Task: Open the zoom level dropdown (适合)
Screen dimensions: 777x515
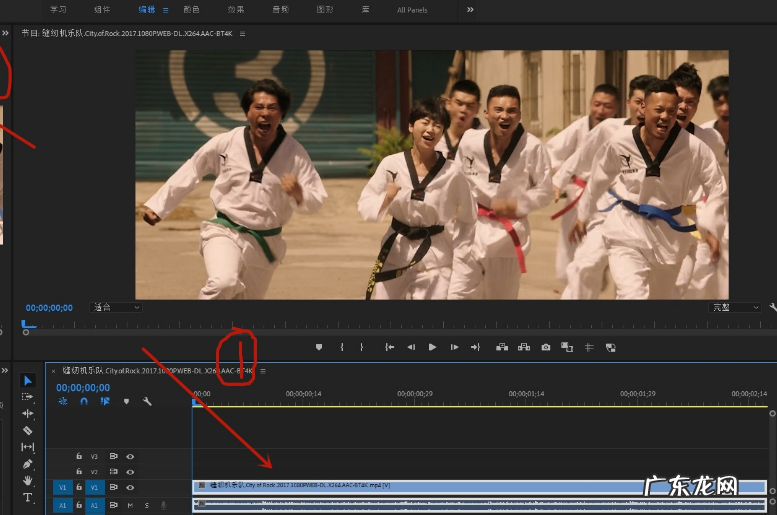Action: pos(116,307)
